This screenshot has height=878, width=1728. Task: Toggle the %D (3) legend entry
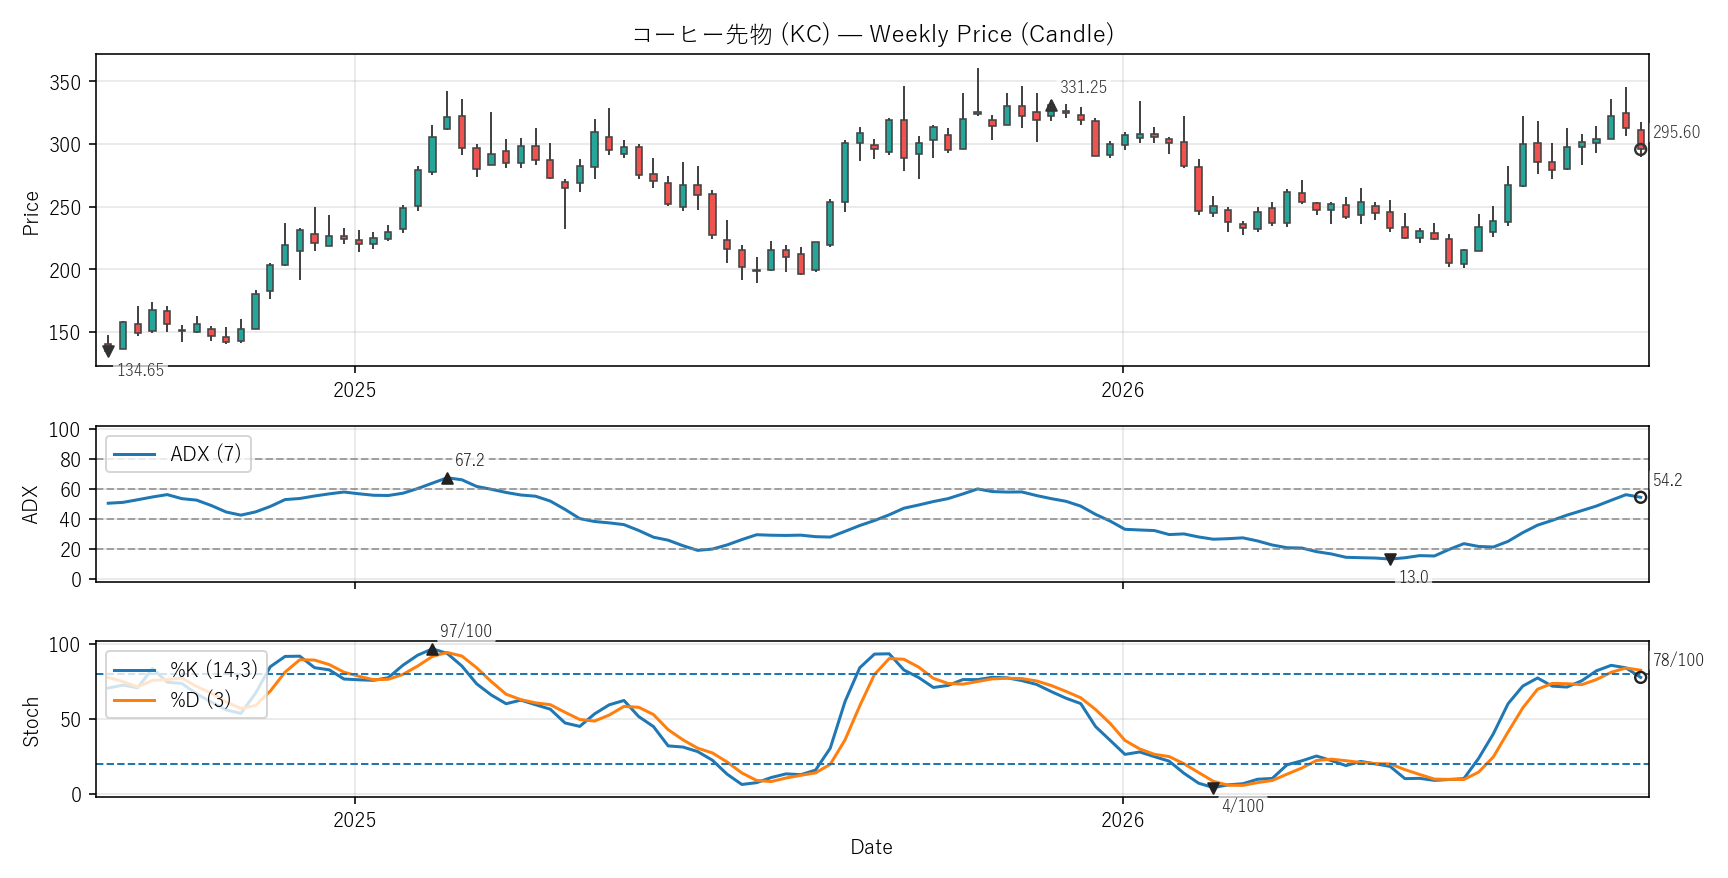172,700
